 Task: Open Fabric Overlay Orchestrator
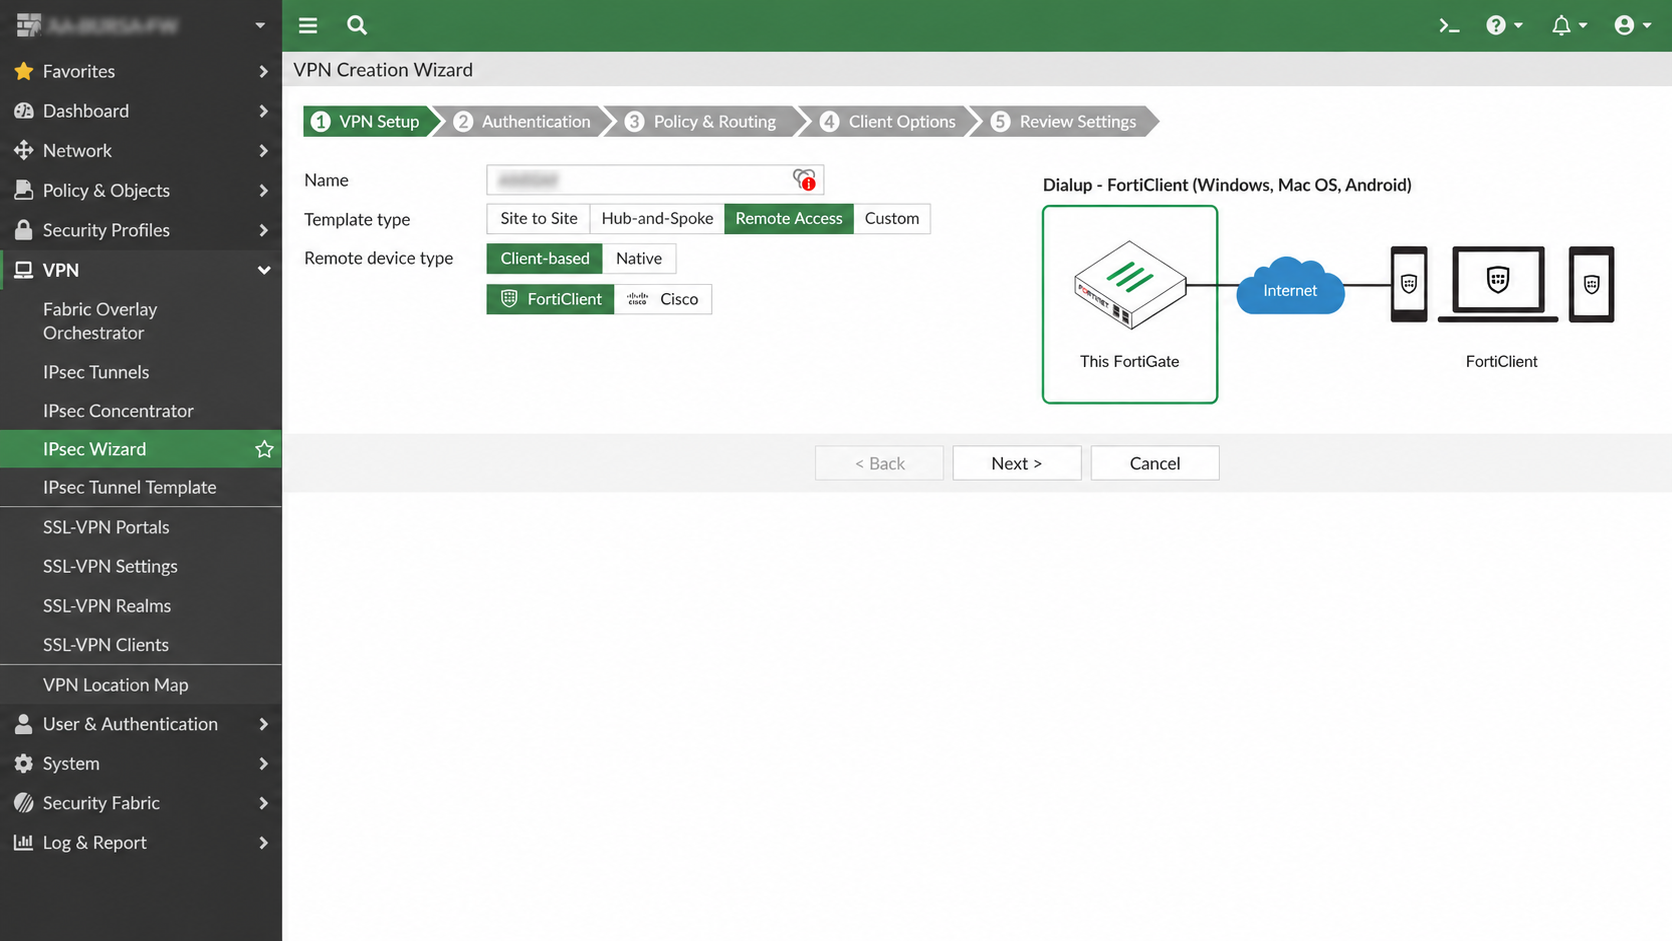tap(100, 321)
